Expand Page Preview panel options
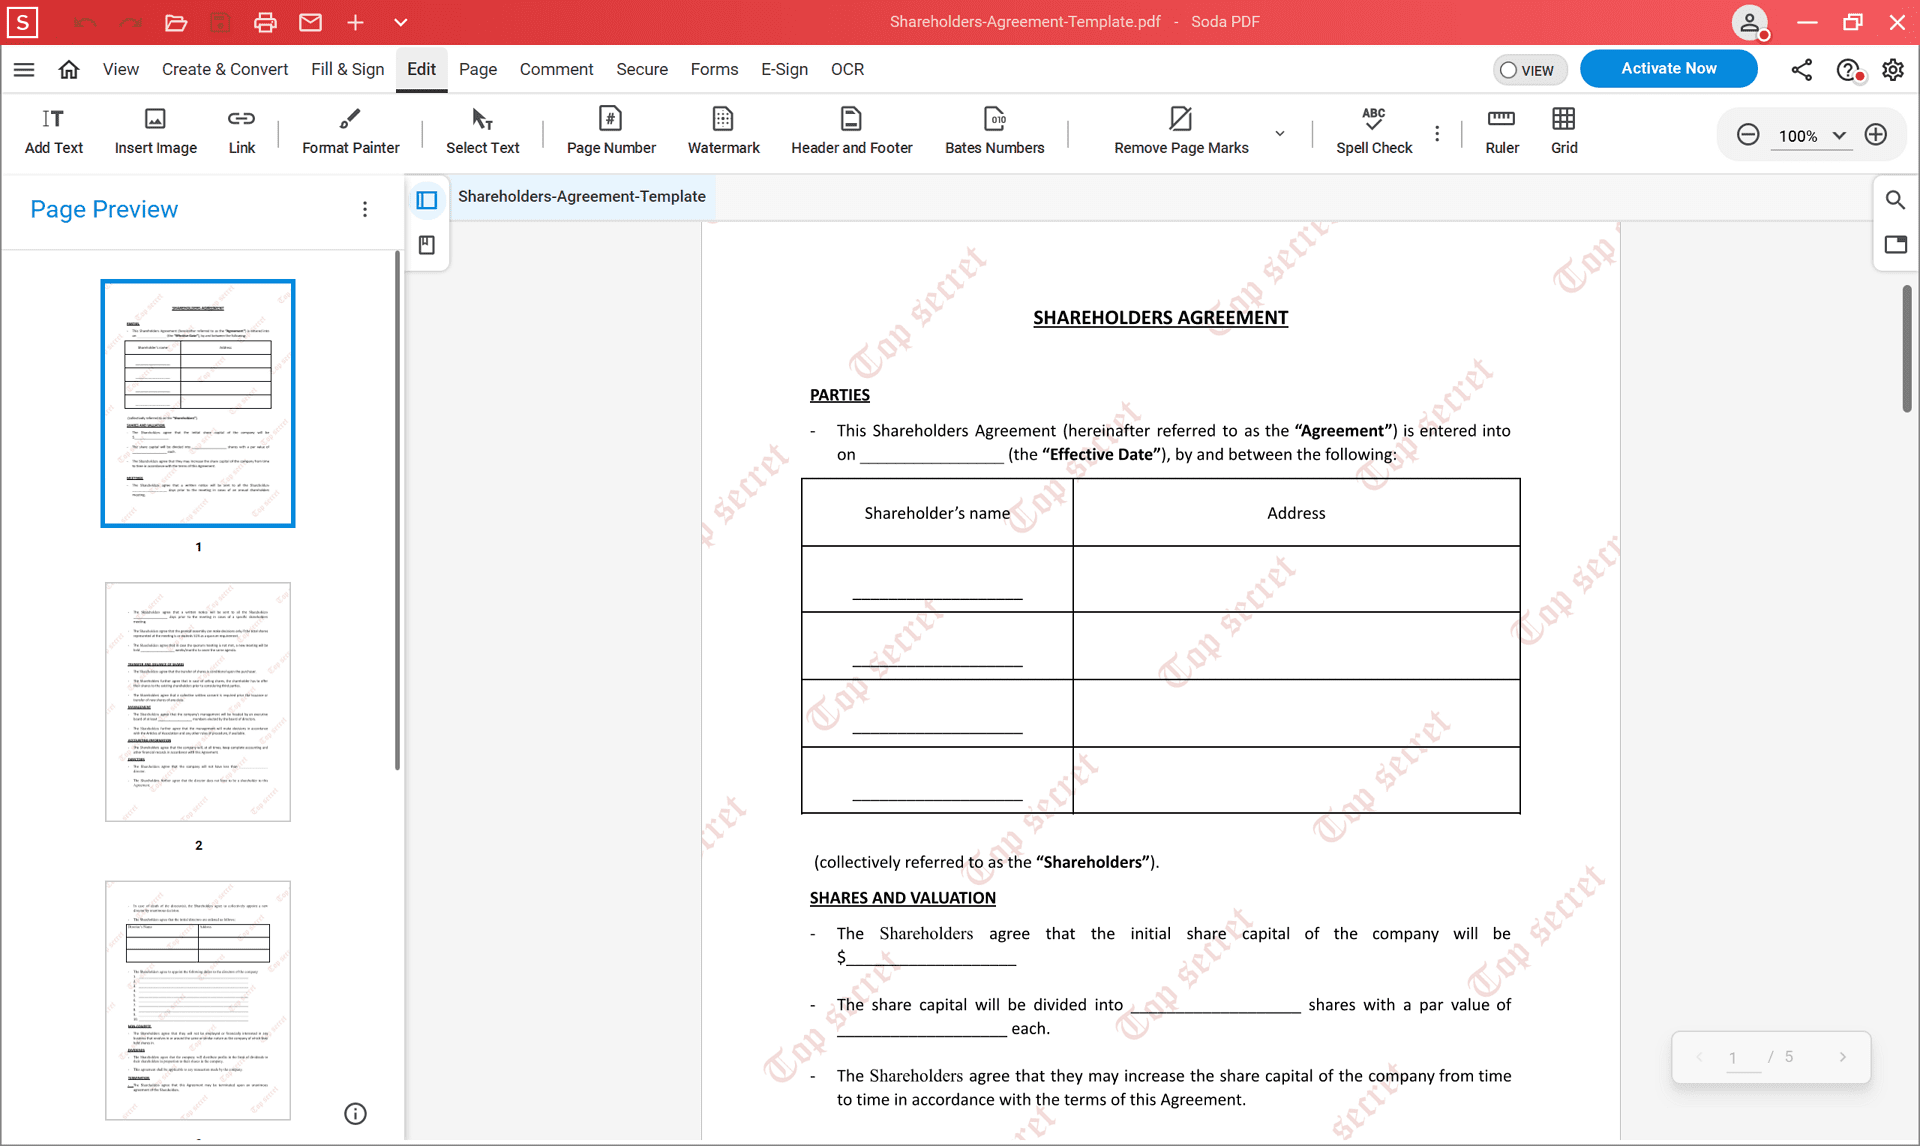Viewport: 1920px width, 1146px height. coord(364,209)
